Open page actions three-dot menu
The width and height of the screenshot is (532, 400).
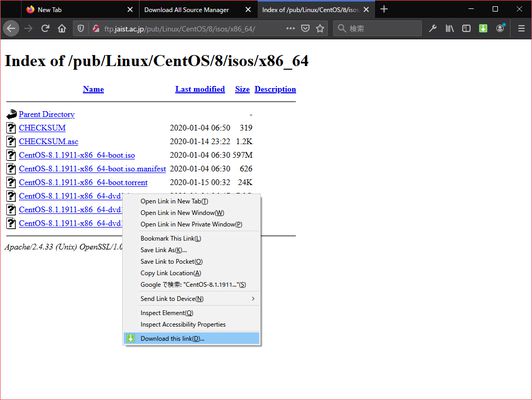click(x=290, y=28)
